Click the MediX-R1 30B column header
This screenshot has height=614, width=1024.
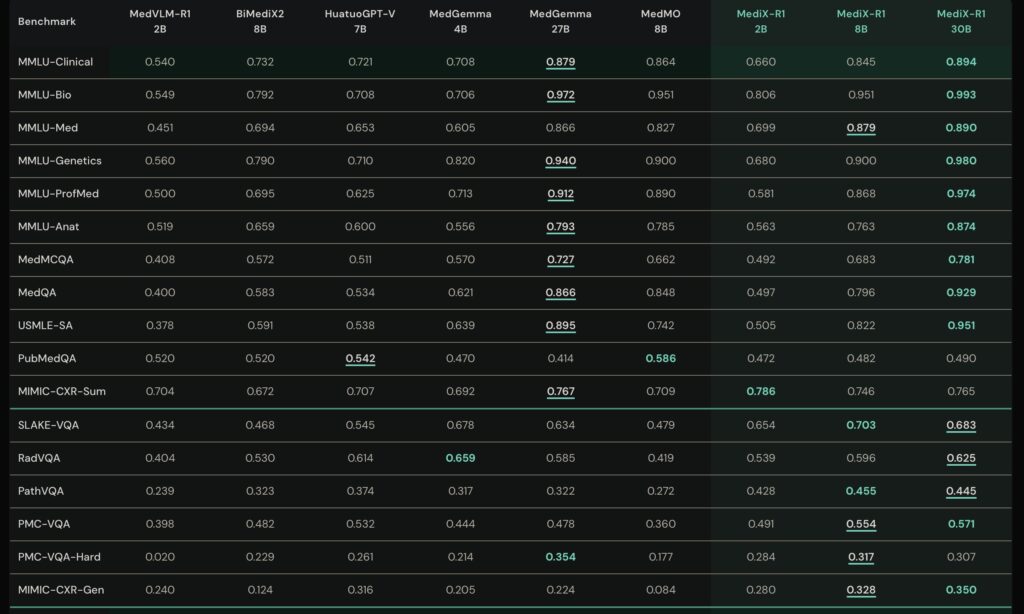click(x=960, y=21)
